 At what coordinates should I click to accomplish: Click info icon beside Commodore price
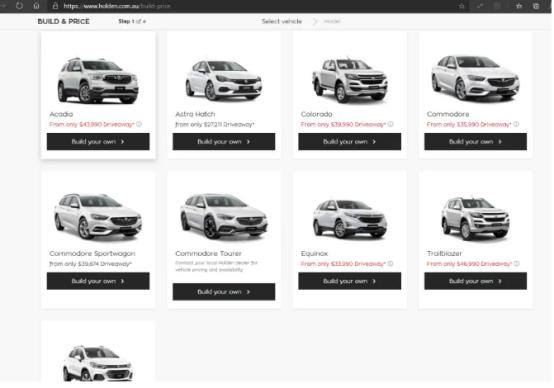(516, 124)
